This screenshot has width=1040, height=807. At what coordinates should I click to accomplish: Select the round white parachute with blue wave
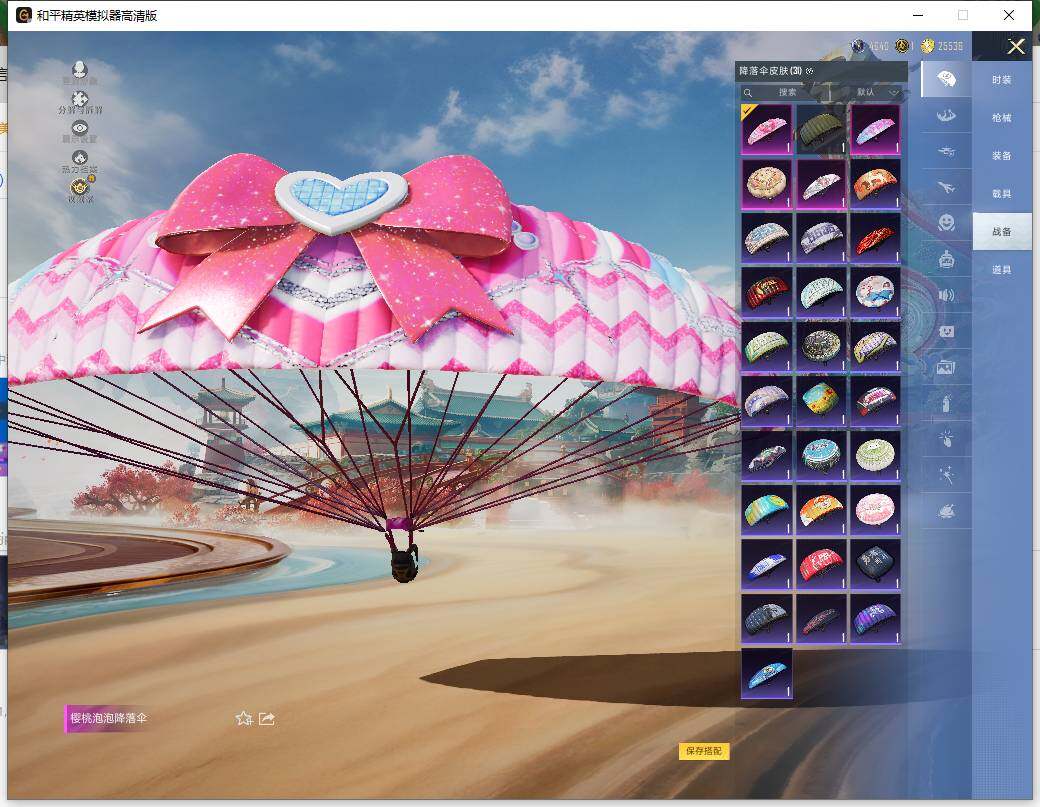point(875,292)
